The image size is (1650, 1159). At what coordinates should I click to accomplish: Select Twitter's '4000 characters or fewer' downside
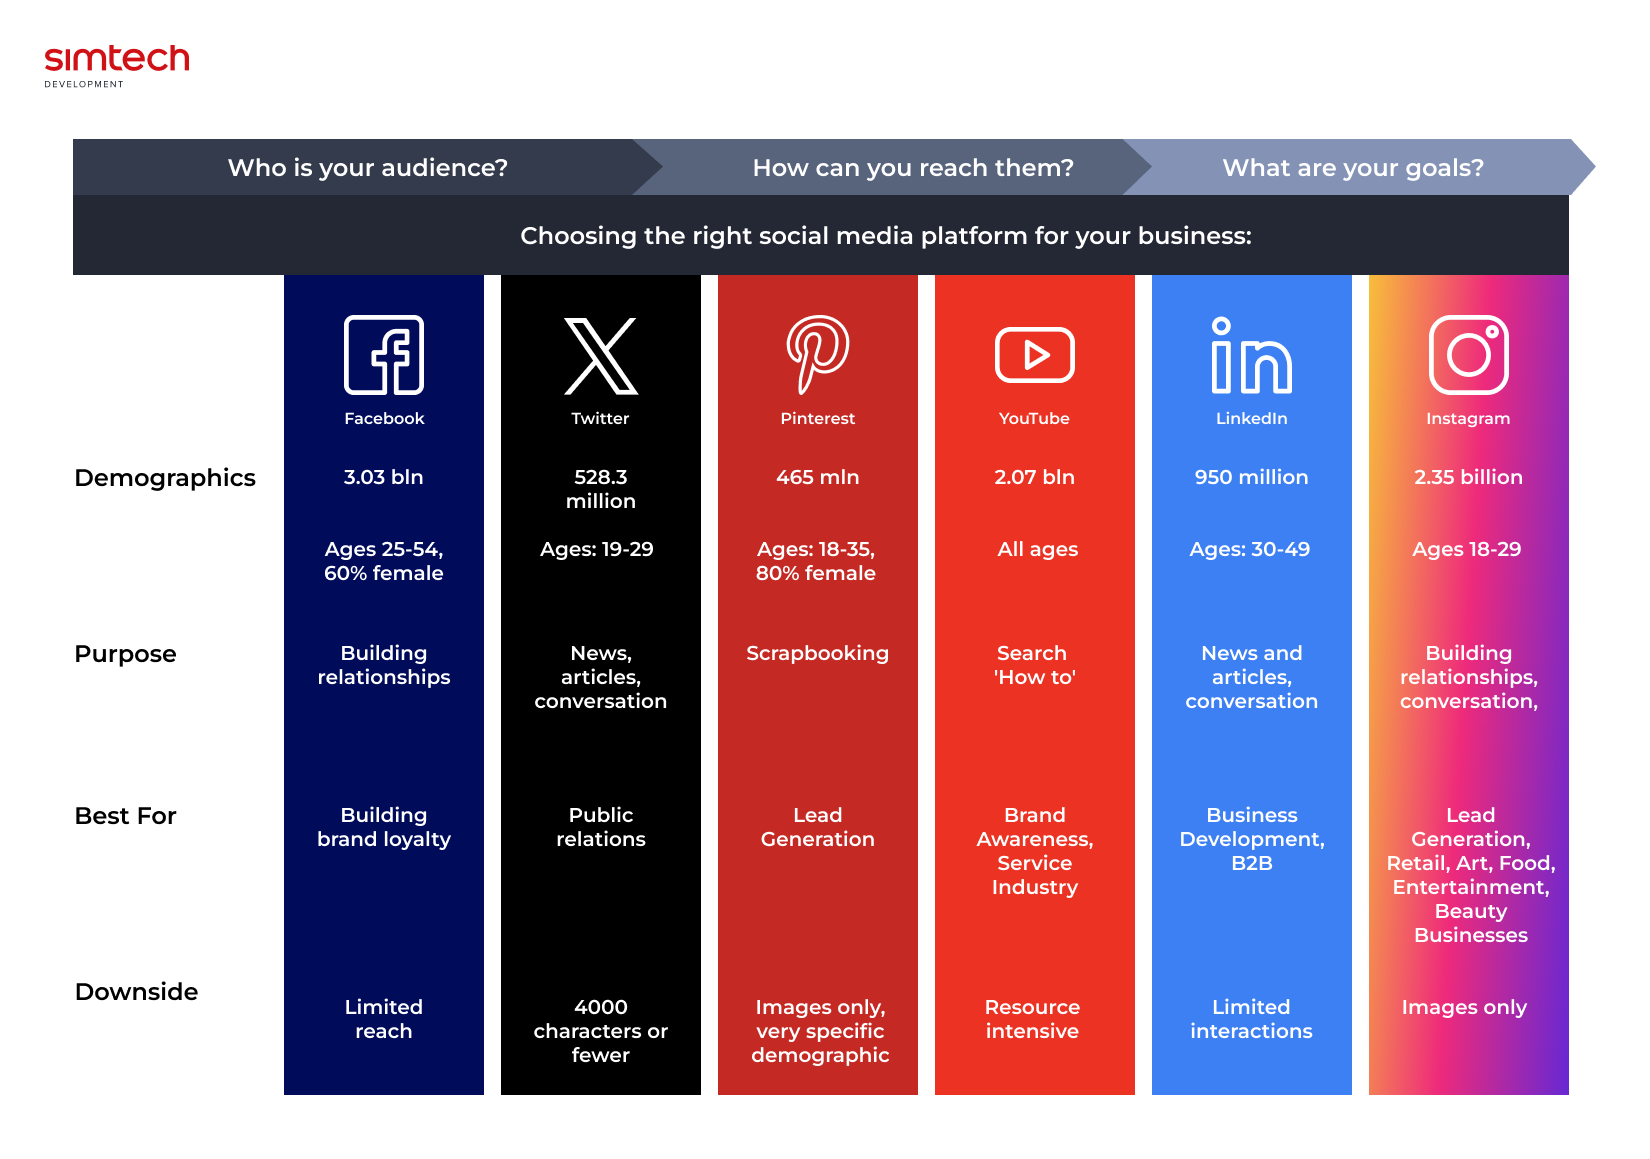coord(601,1031)
